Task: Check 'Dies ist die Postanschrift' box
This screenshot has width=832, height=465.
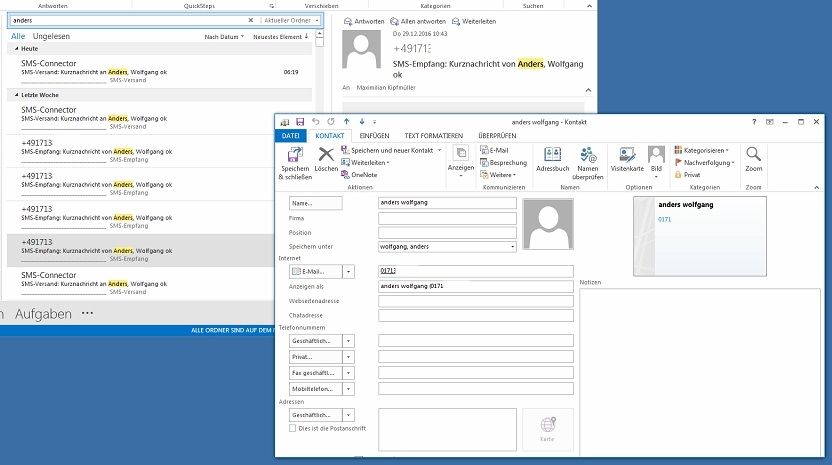Action: click(x=292, y=428)
